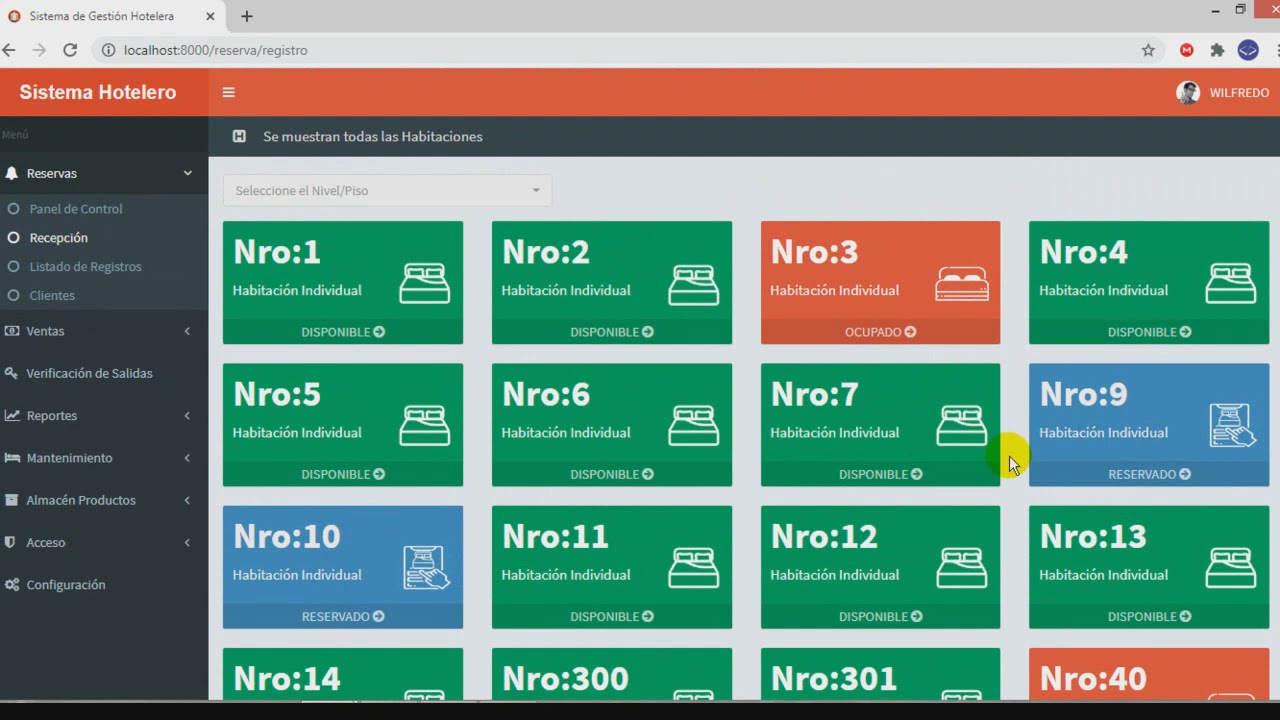This screenshot has width=1280, height=720.
Task: Click the bed icon on room Nro:12
Action: (x=962, y=567)
